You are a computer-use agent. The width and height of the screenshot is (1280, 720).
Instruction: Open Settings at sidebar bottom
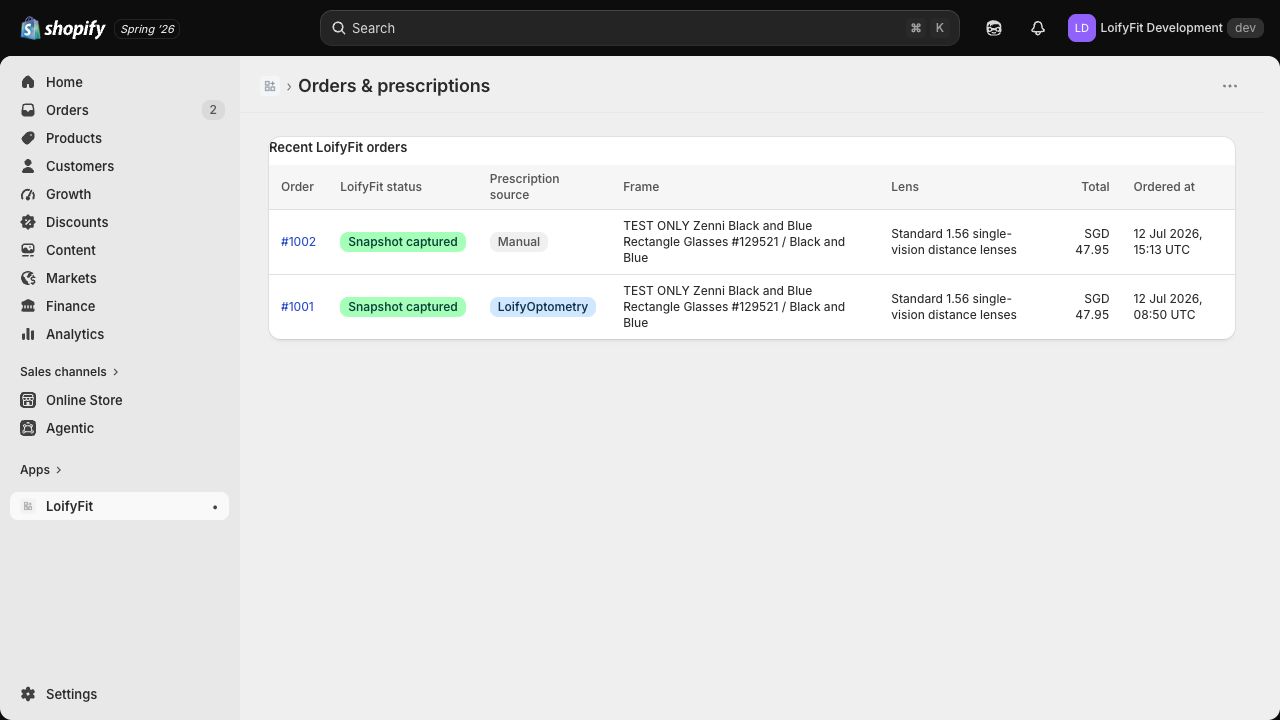tap(119, 694)
